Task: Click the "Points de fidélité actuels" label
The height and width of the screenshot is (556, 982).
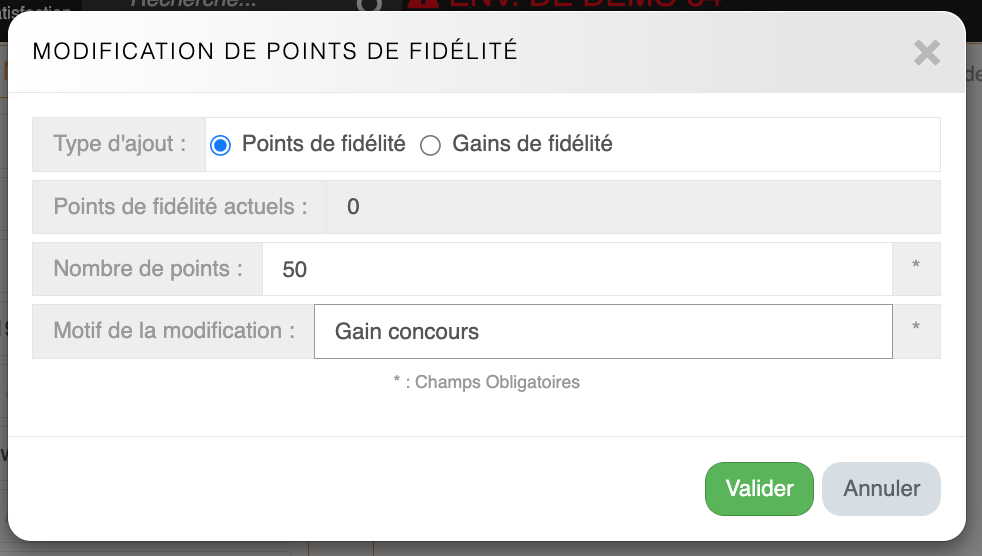Action: click(180, 207)
